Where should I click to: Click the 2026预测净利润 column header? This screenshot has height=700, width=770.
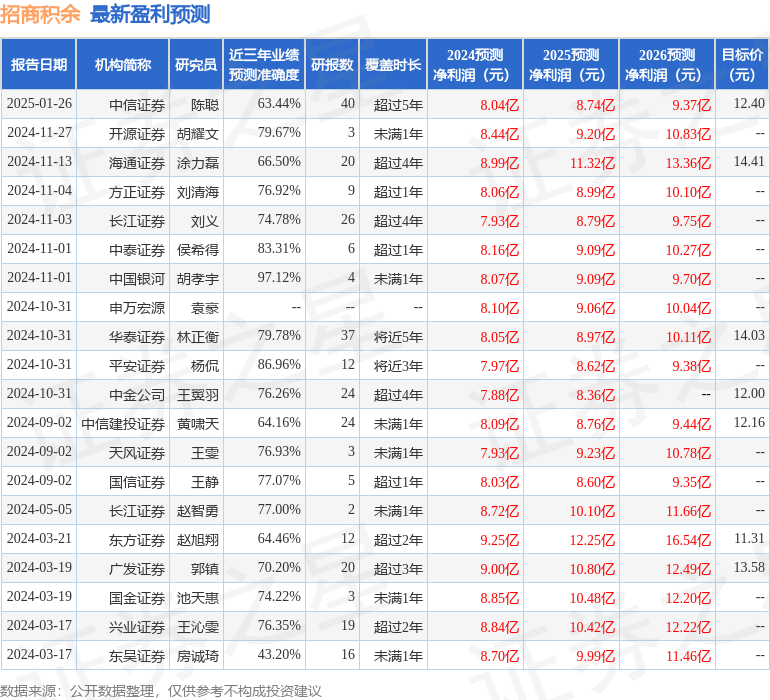[x=667, y=65]
